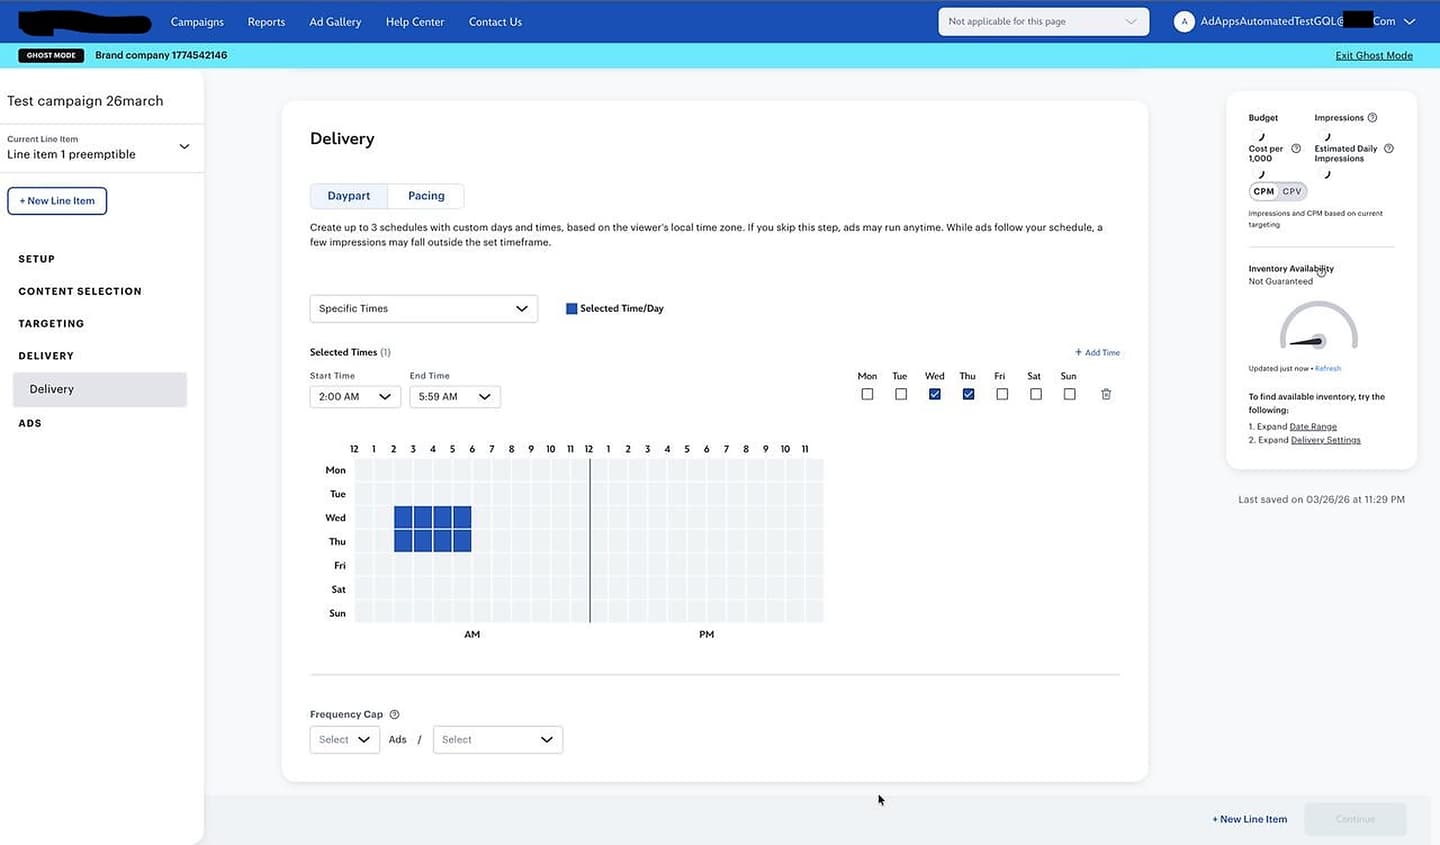Screen dimensions: 1440x845
Task: Switch to the Pacing tab
Action: (x=425, y=195)
